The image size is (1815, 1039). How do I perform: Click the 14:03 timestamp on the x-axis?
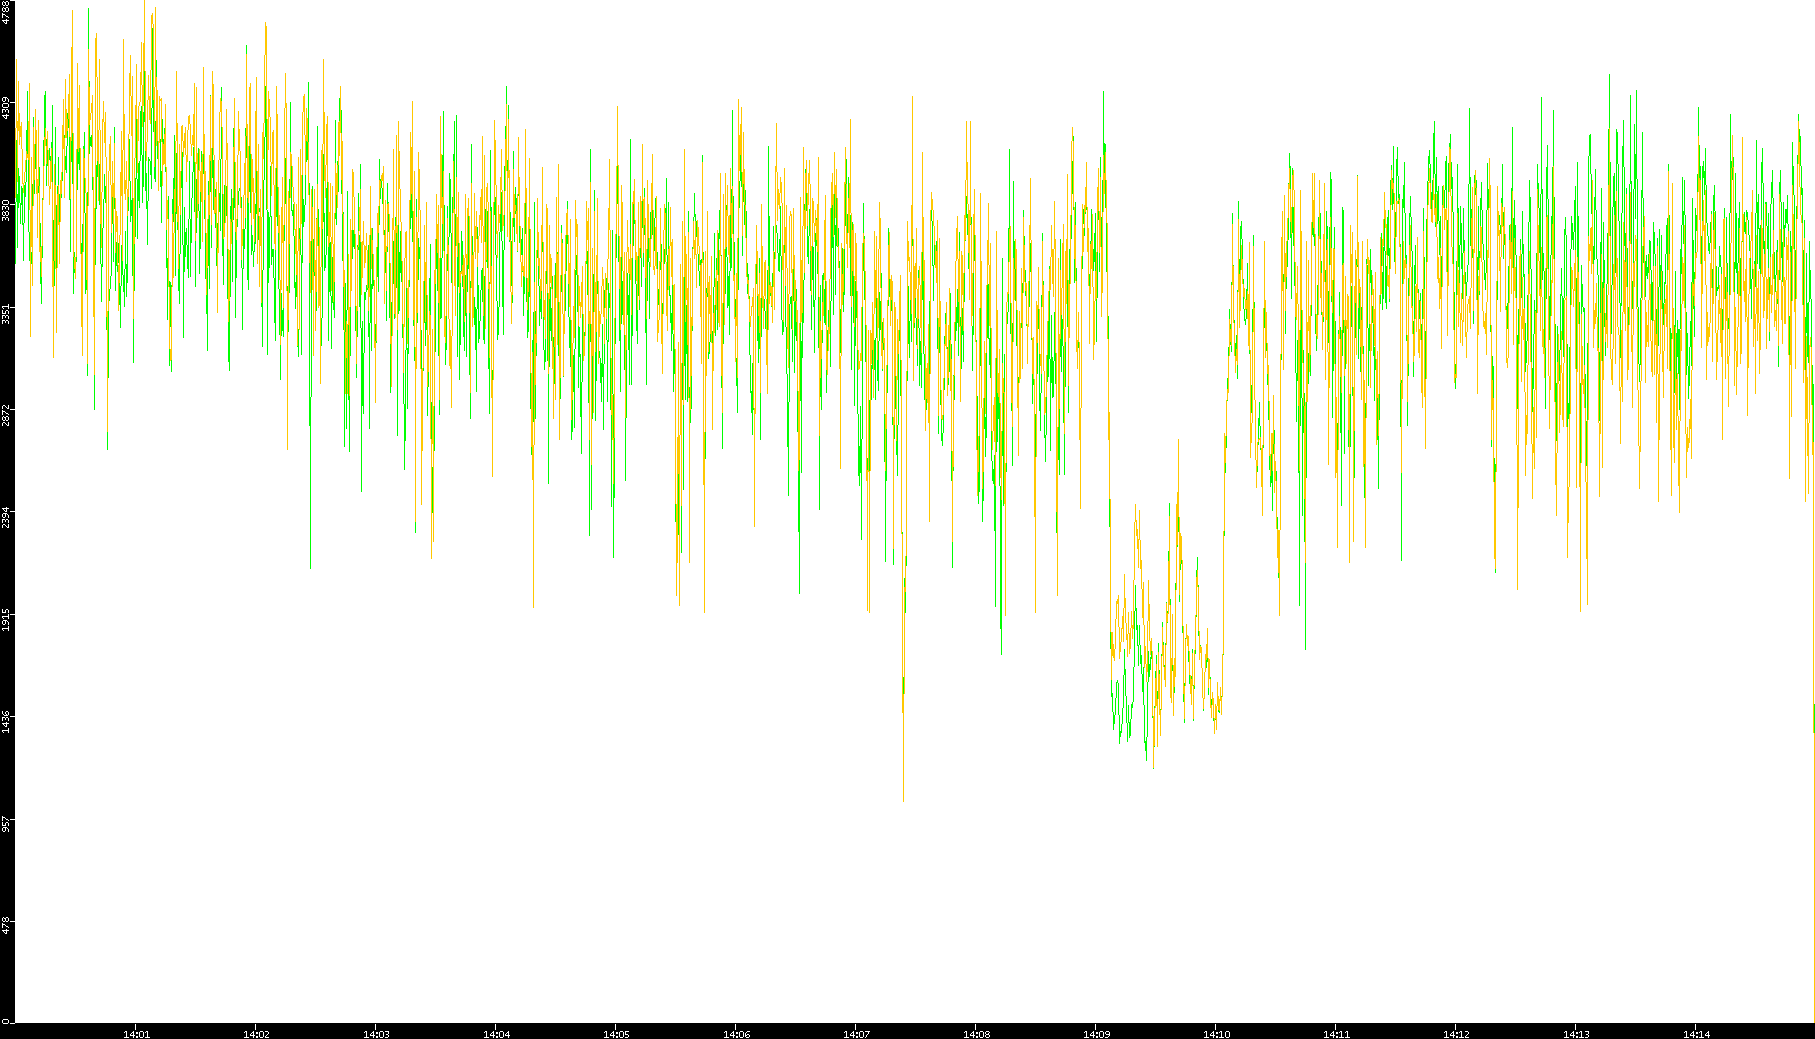tap(376, 1033)
